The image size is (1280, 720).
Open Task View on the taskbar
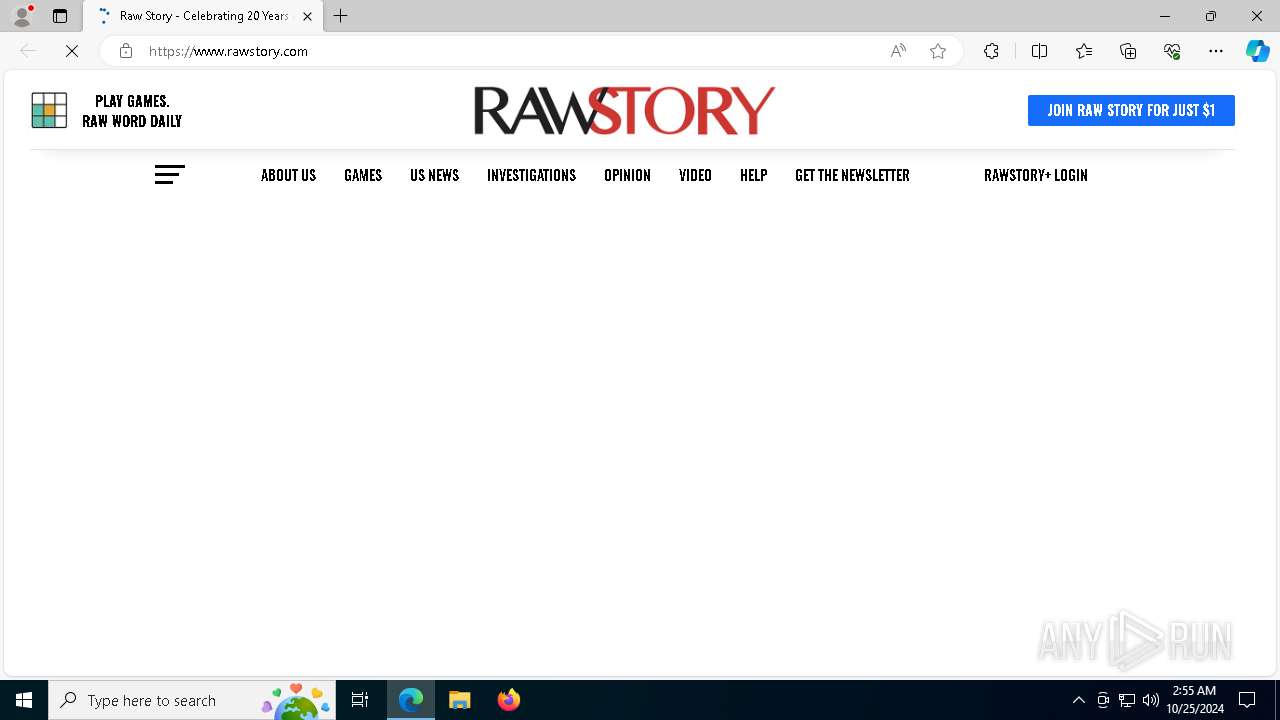pyautogui.click(x=360, y=700)
